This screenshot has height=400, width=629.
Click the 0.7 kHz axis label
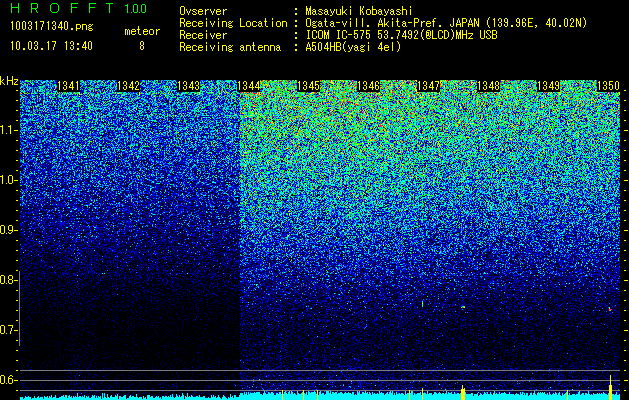(x=7, y=330)
